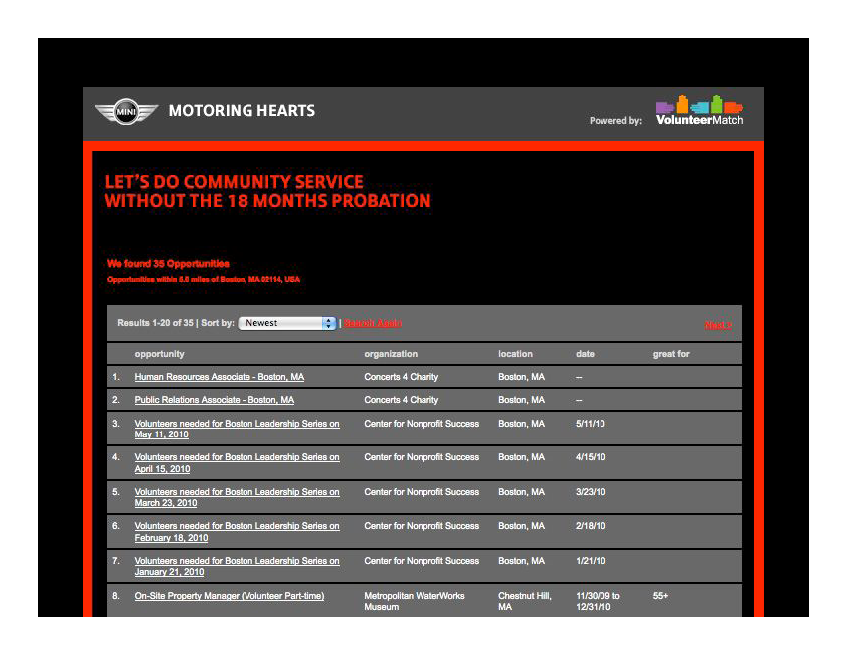This screenshot has width=847, height=655.
Task: Click the 5/11/10 date cell
Action: pyautogui.click(x=590, y=424)
